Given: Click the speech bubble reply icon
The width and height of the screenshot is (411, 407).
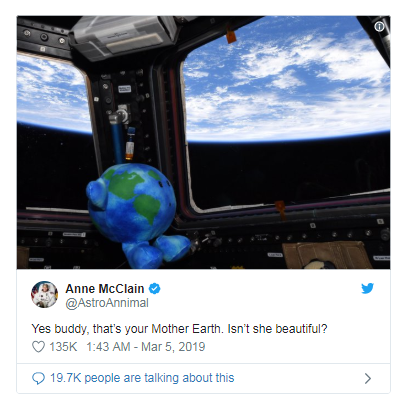Looking at the screenshot, I should point(38,378).
